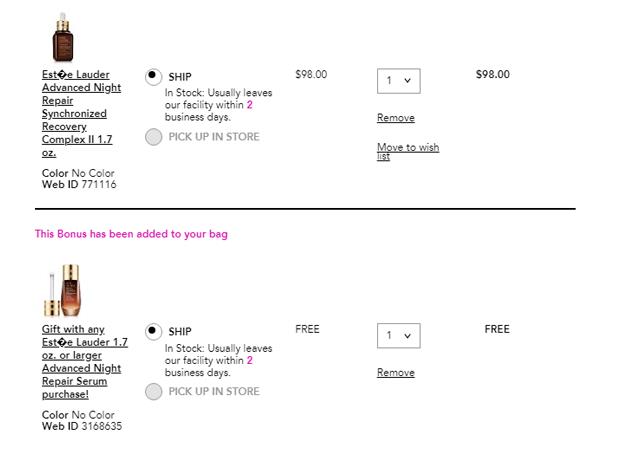Choose PICK UP IN STORE for bonus gift
The height and width of the screenshot is (462, 625).
[153, 391]
